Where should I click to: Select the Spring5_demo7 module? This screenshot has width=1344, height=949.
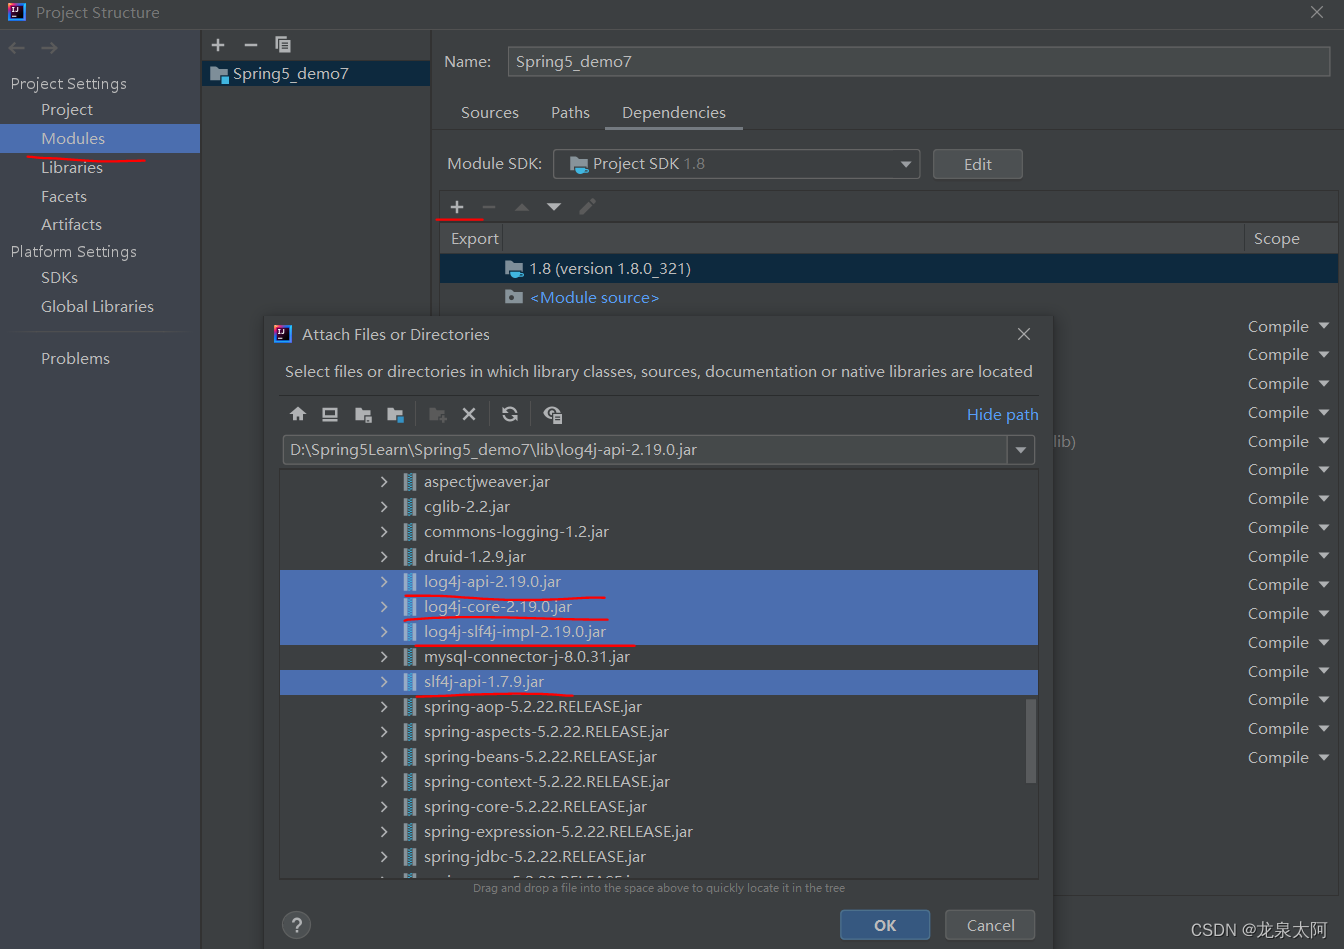[316, 73]
